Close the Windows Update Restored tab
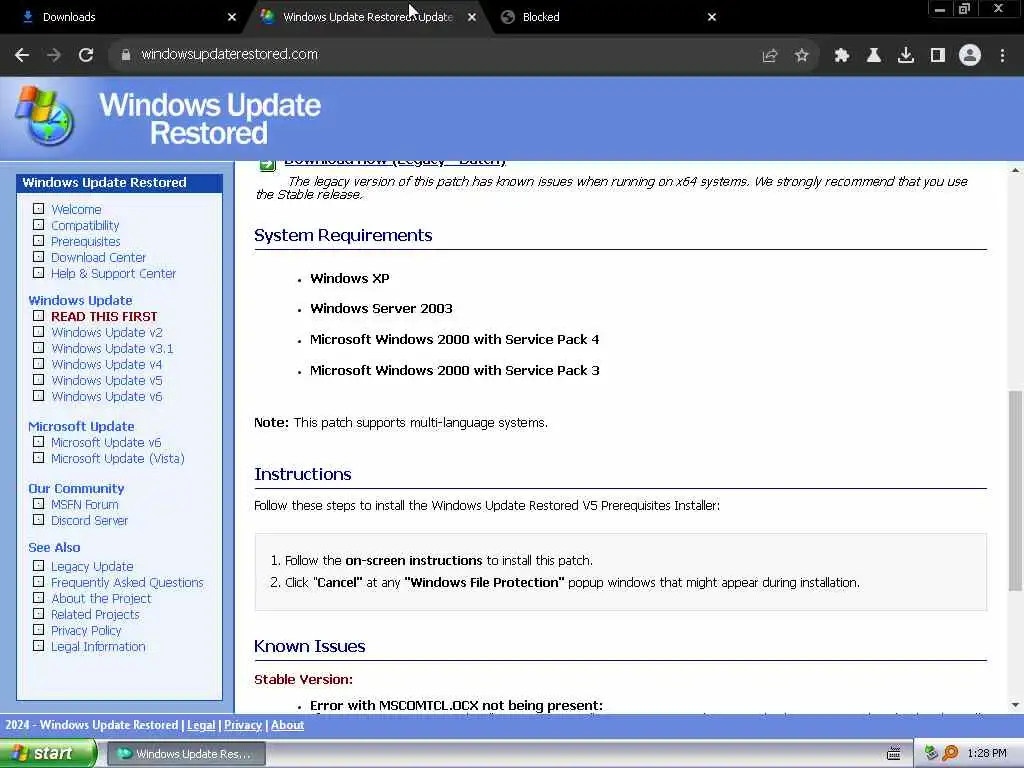Image resolution: width=1024 pixels, height=768 pixels. (472, 17)
